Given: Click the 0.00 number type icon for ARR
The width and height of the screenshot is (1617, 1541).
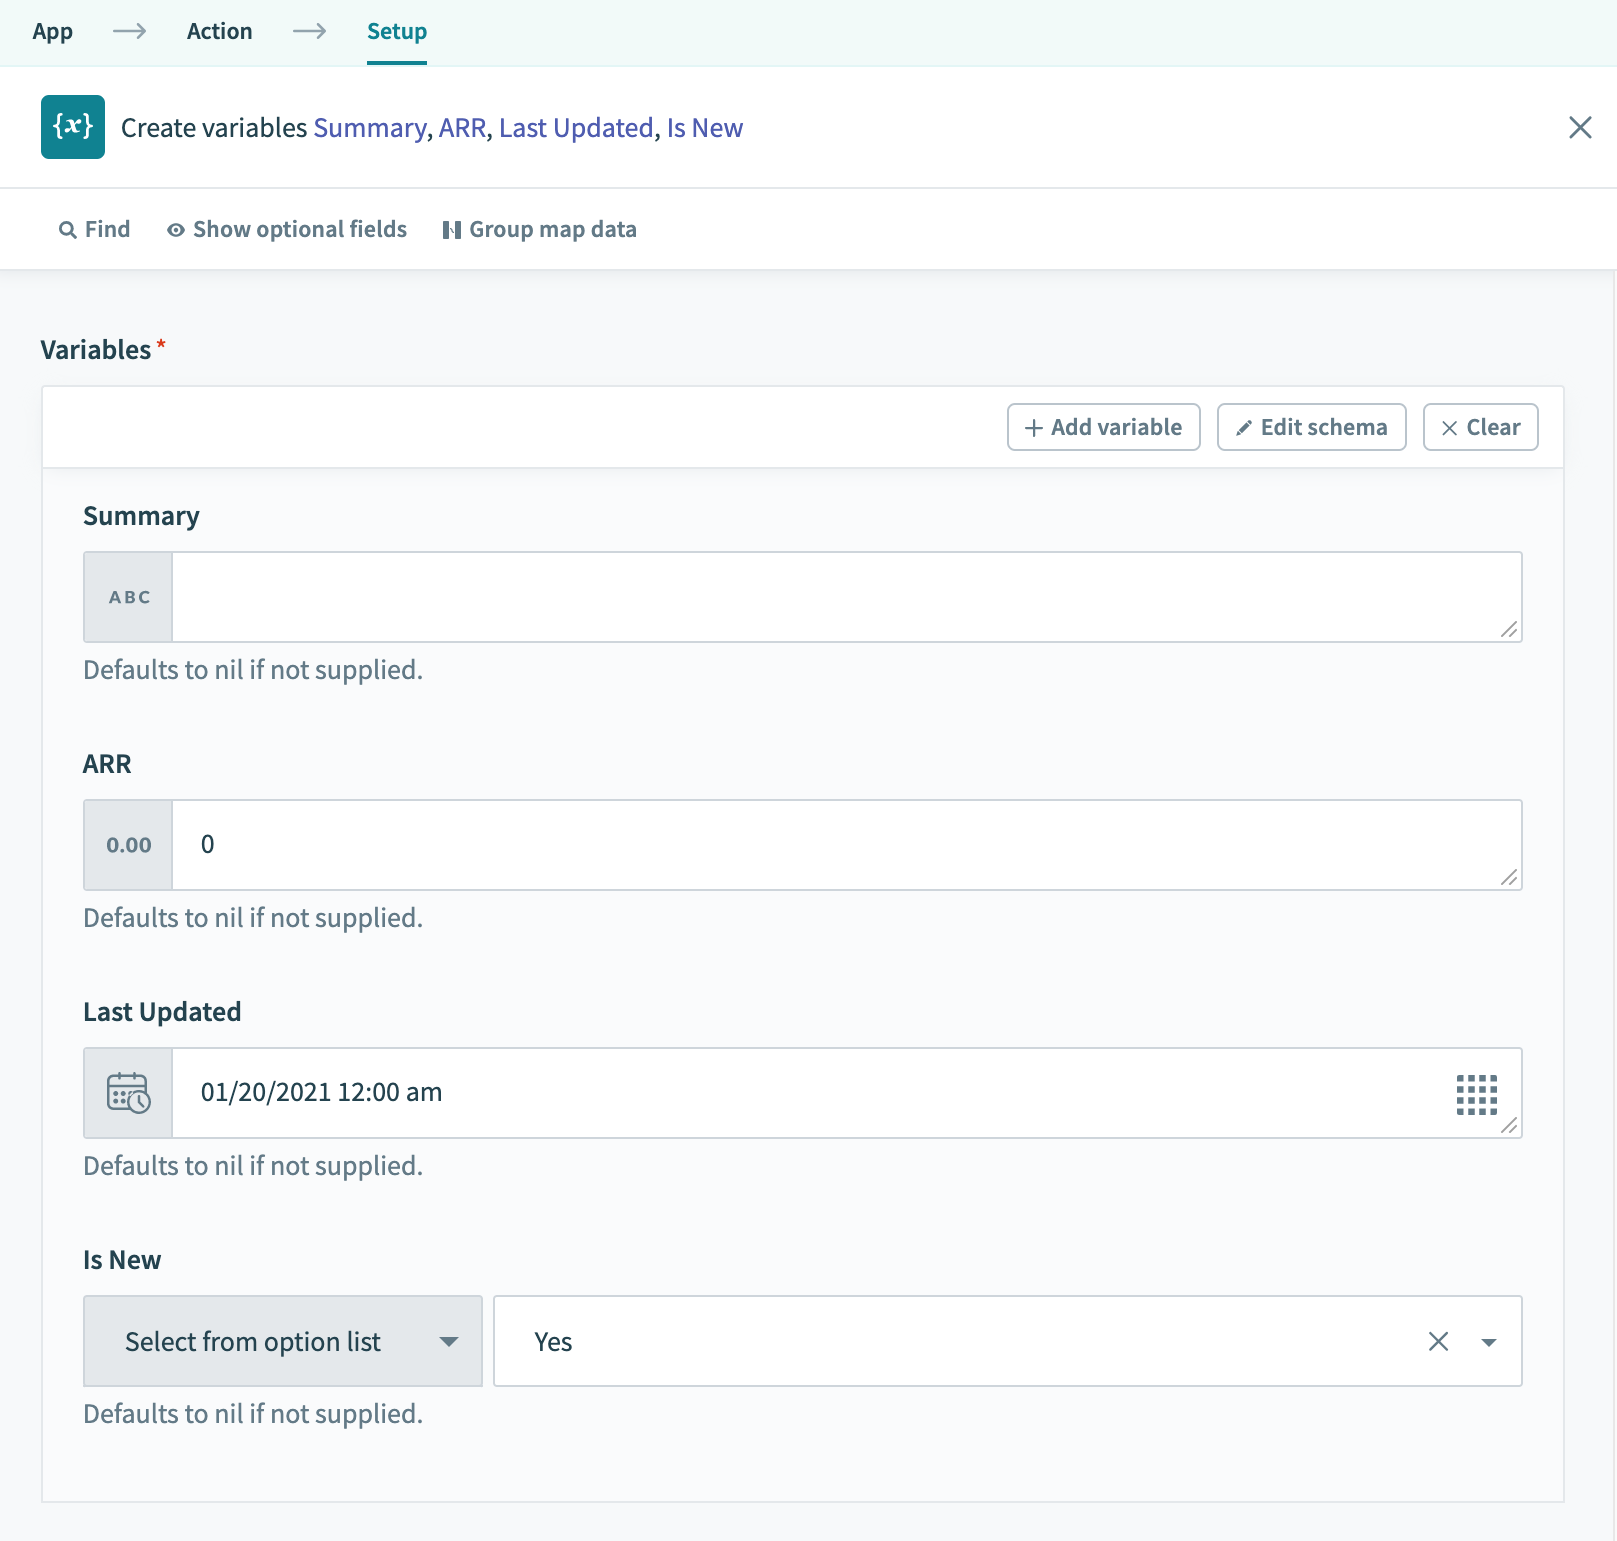Looking at the screenshot, I should [x=129, y=845].
